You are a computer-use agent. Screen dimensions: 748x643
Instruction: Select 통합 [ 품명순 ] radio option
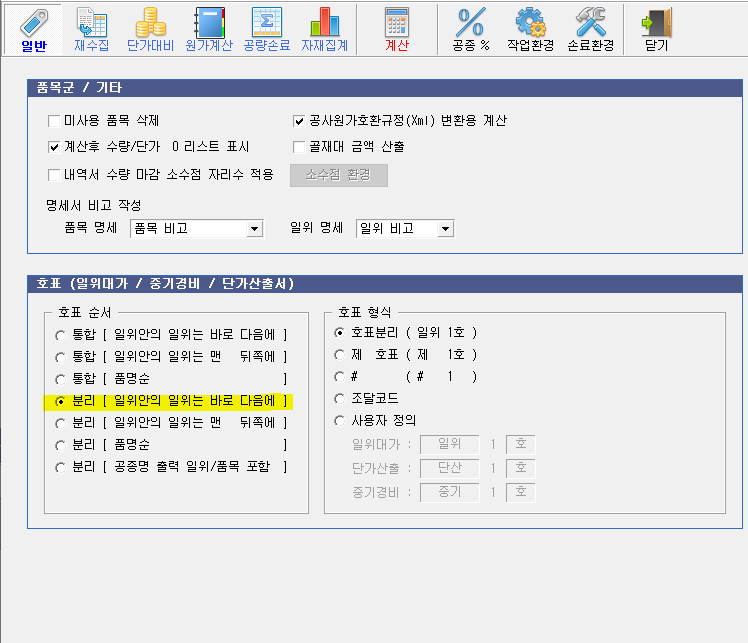[x=62, y=378]
